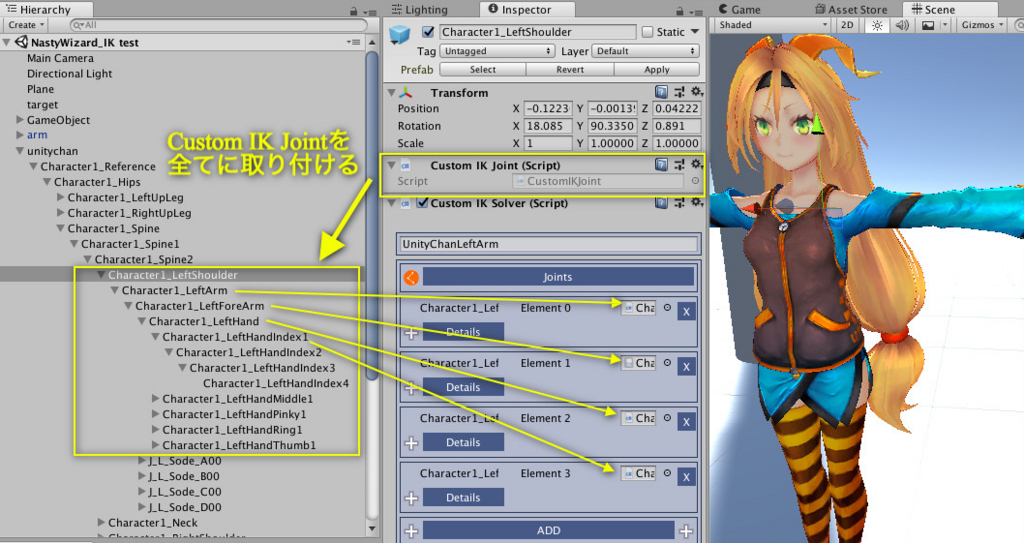Click the Hierarchy vertical scrollbar
1024x543 pixels.
pyautogui.click(x=372, y=216)
